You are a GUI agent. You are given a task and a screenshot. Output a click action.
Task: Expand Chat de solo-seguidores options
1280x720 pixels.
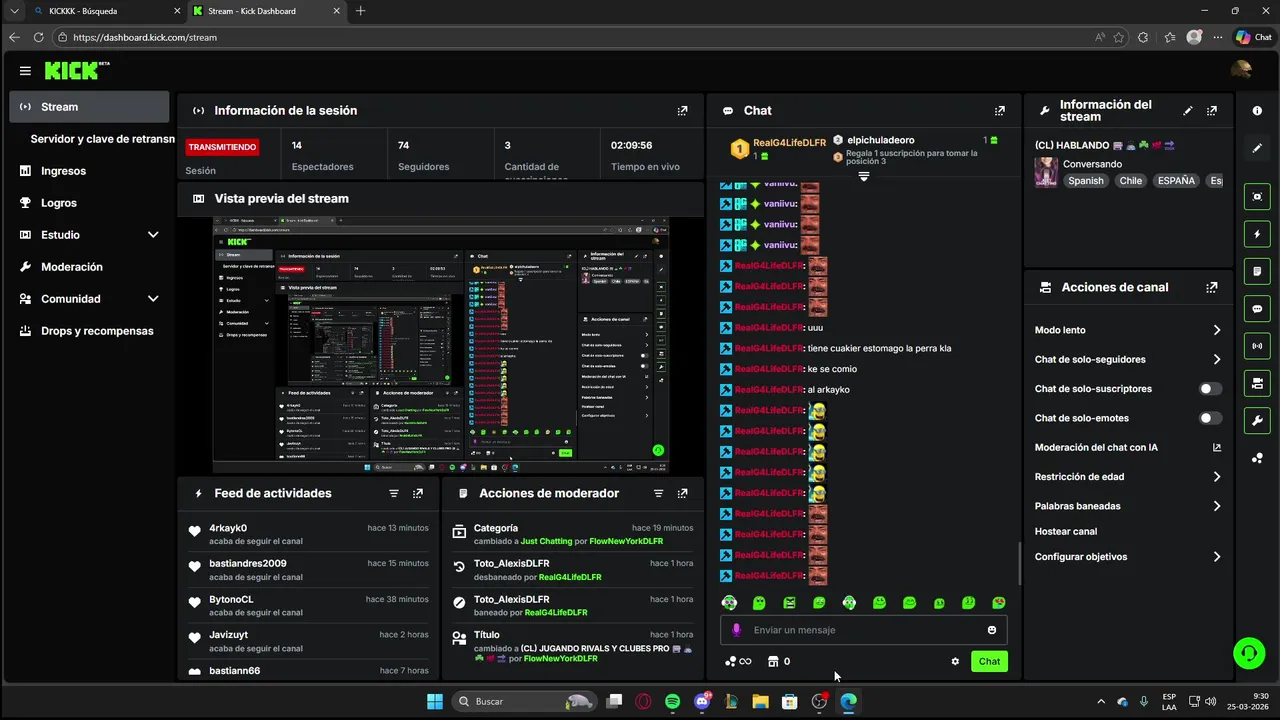1217,360
